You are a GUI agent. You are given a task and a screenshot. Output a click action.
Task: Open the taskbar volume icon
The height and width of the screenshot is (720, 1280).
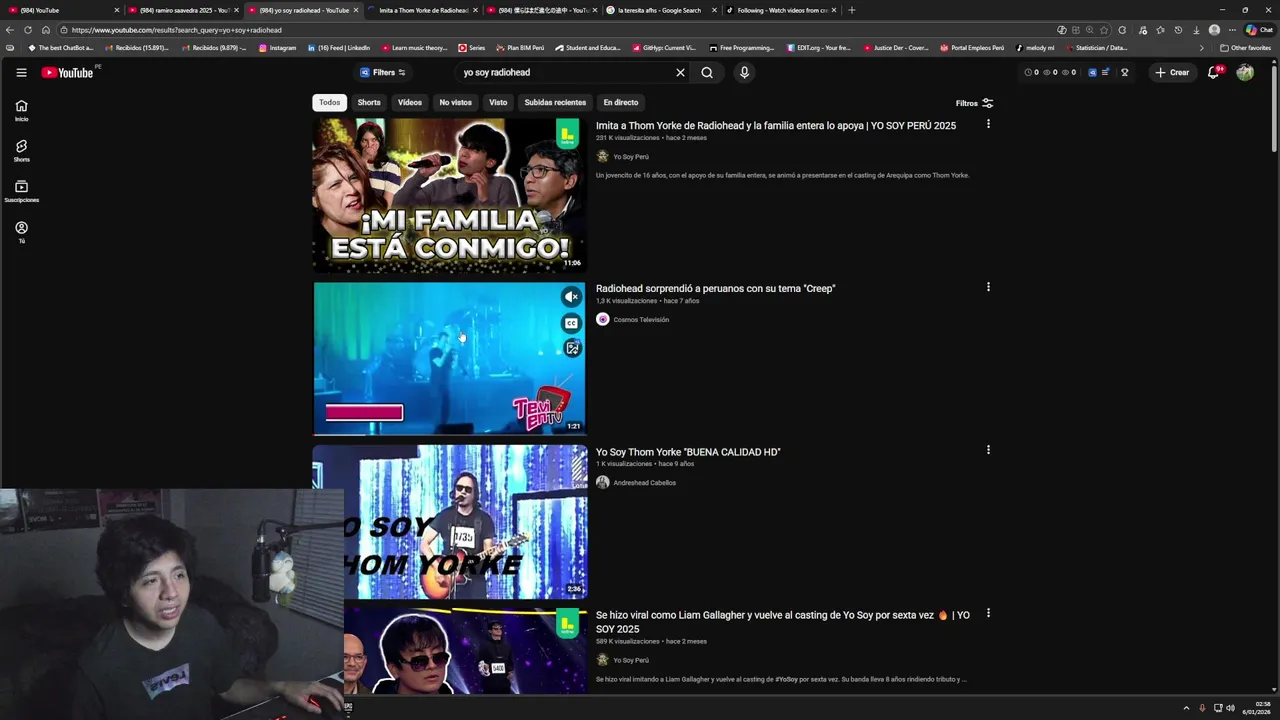(1230, 708)
